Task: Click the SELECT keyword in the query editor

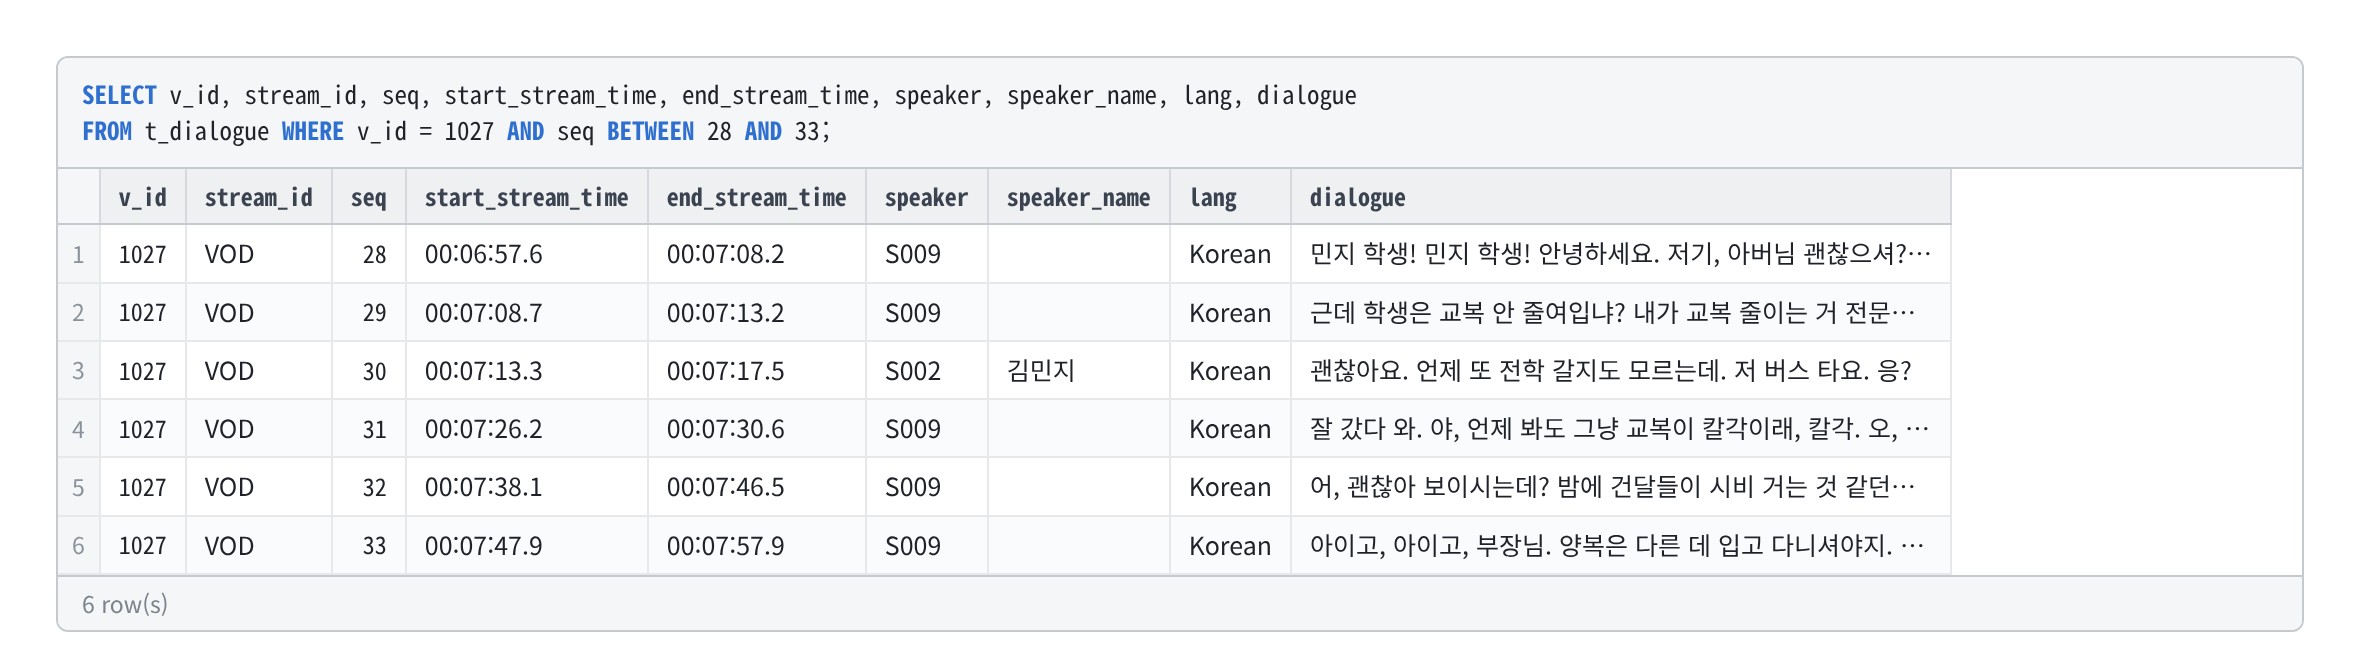Action: [119, 95]
